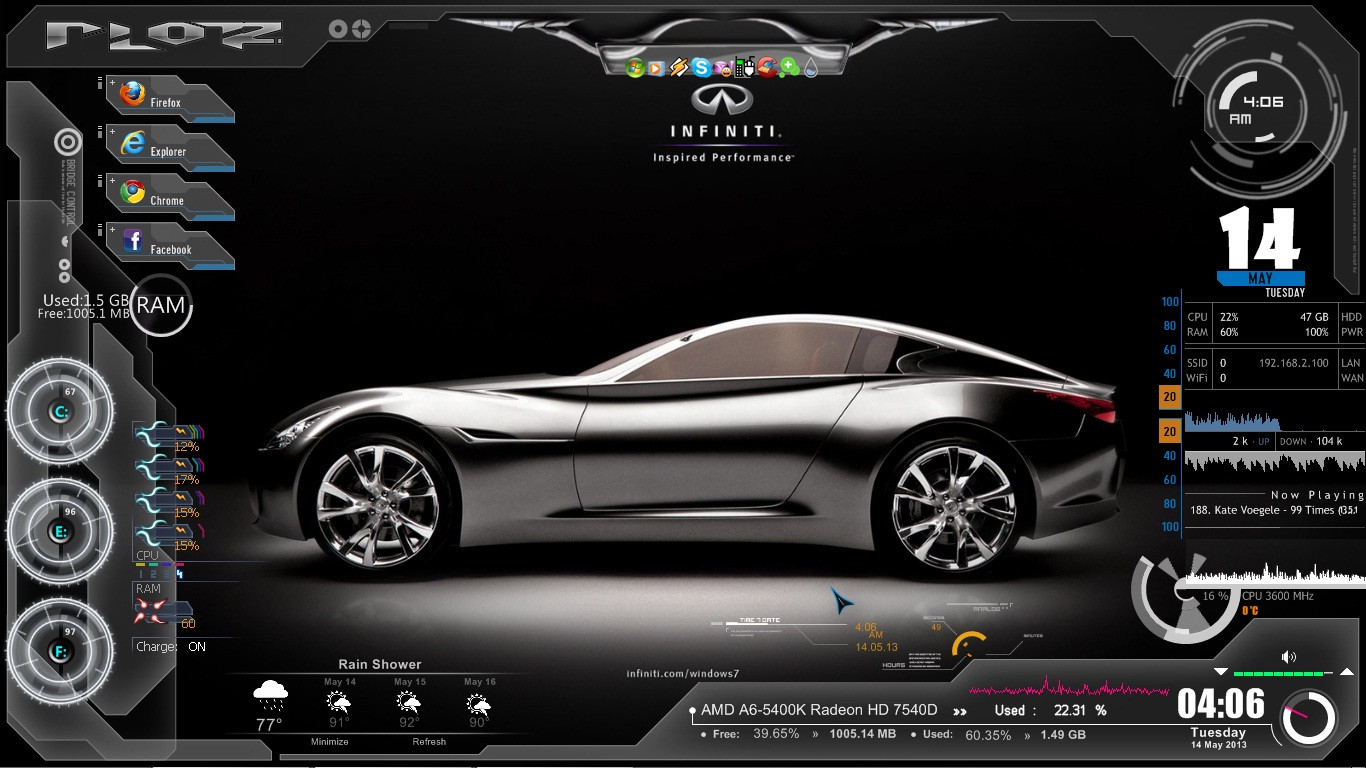The width and height of the screenshot is (1366, 768).
Task: Open the Rainmeter water drop icon
Action: point(810,68)
